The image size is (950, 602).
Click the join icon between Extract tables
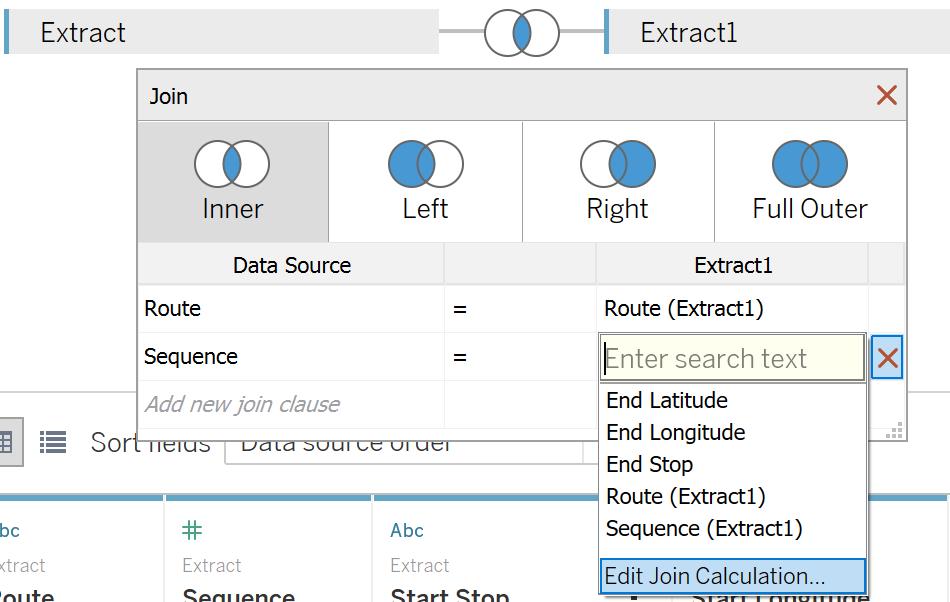521,33
